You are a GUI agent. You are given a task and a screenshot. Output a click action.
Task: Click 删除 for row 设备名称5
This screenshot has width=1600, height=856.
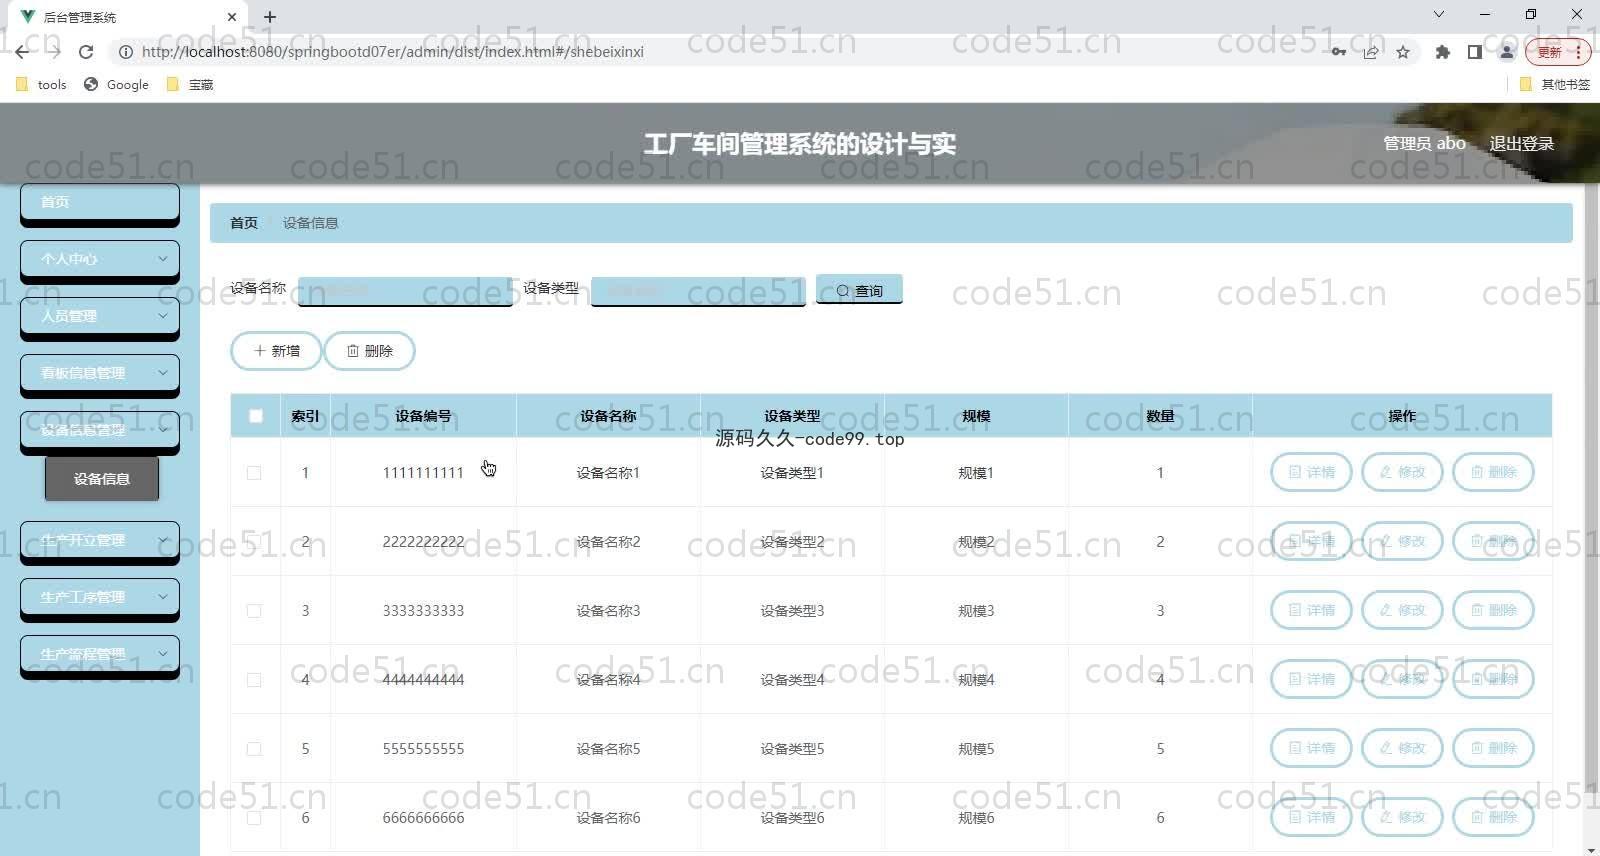pyautogui.click(x=1493, y=748)
